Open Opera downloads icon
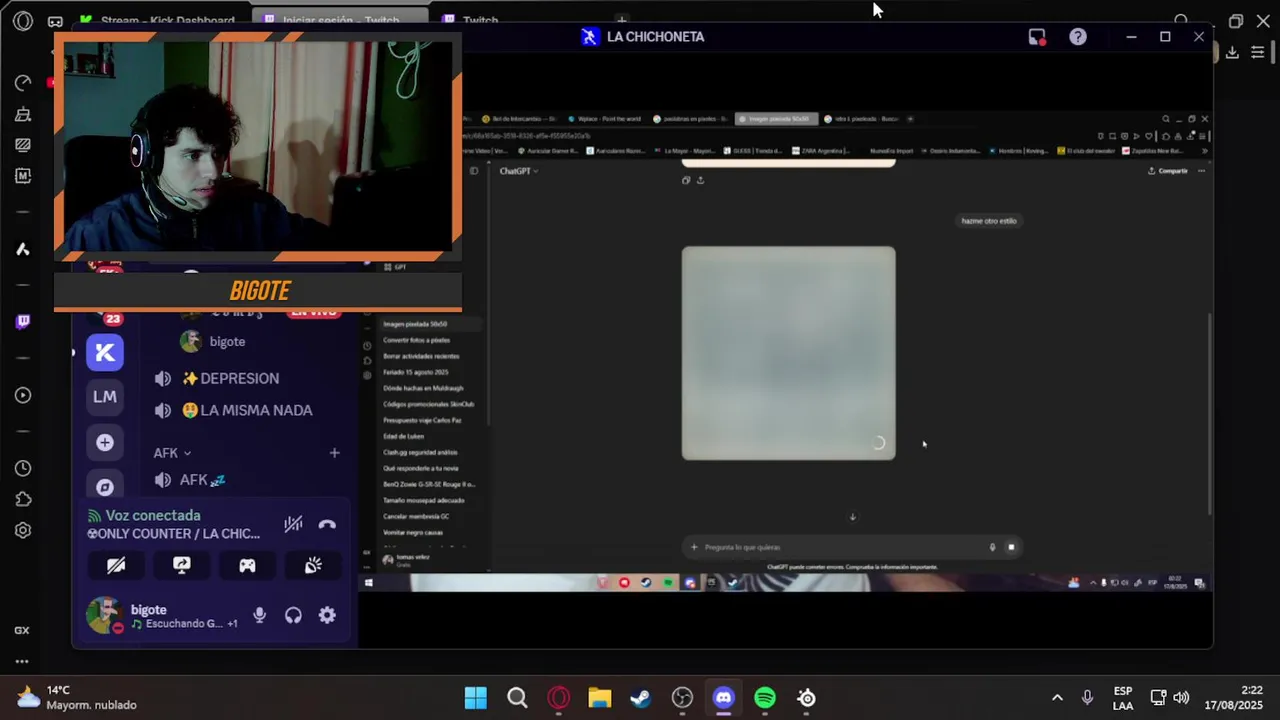This screenshot has height=720, width=1280. coord(1232,52)
